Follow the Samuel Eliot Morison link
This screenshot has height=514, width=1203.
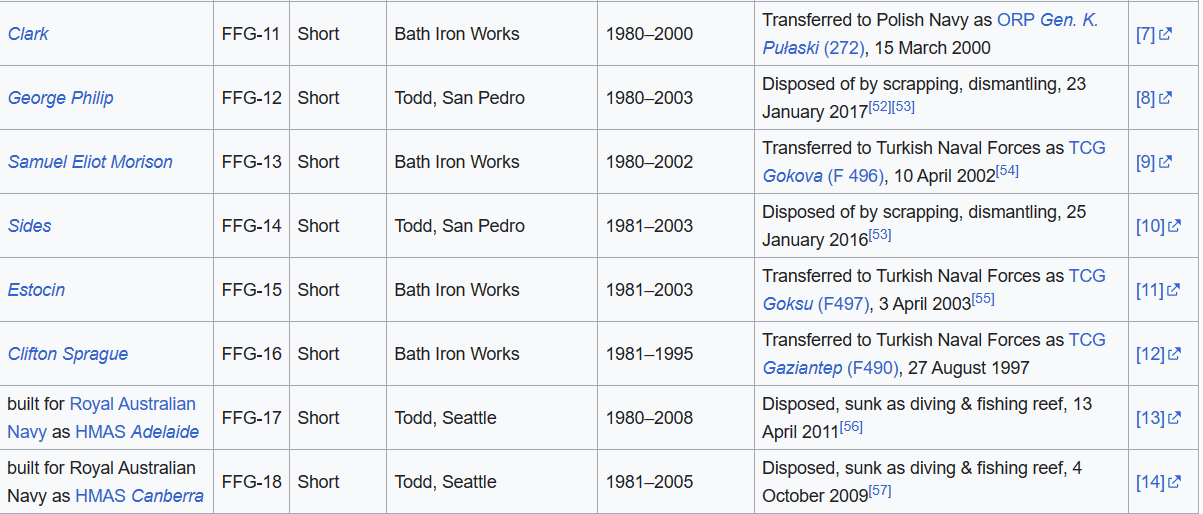pos(90,162)
